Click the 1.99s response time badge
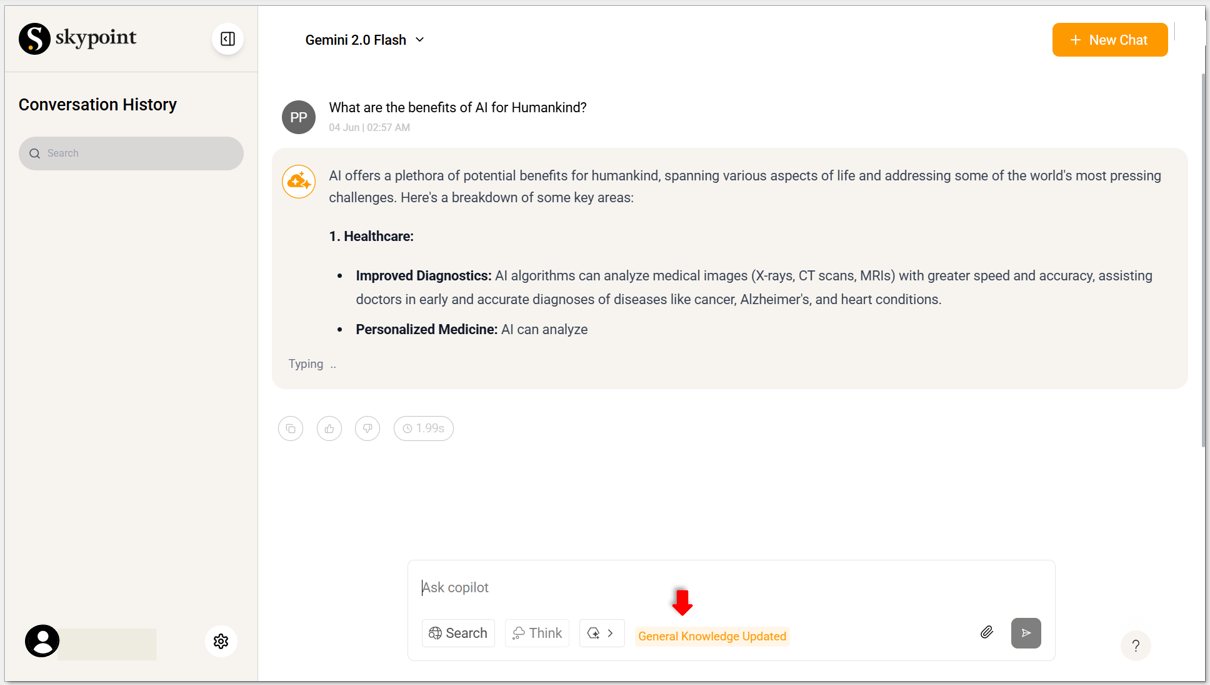 tap(424, 428)
